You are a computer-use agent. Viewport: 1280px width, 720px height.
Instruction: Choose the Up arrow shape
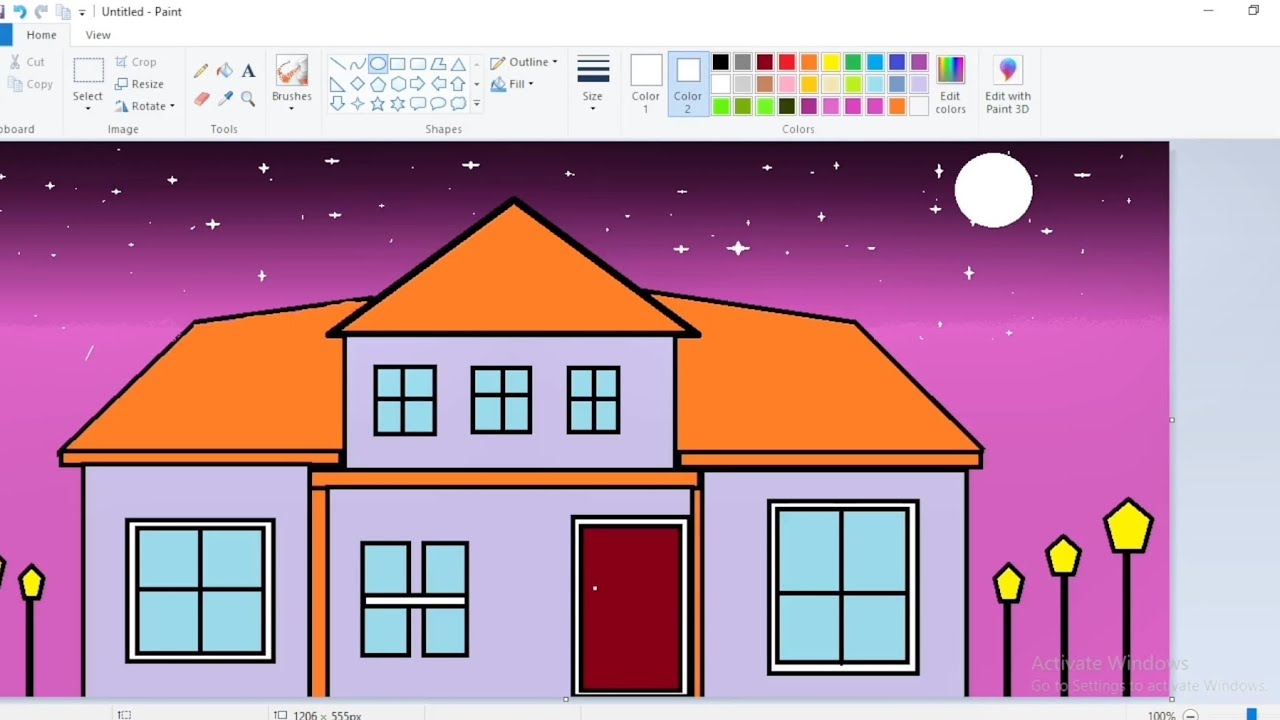click(458, 84)
